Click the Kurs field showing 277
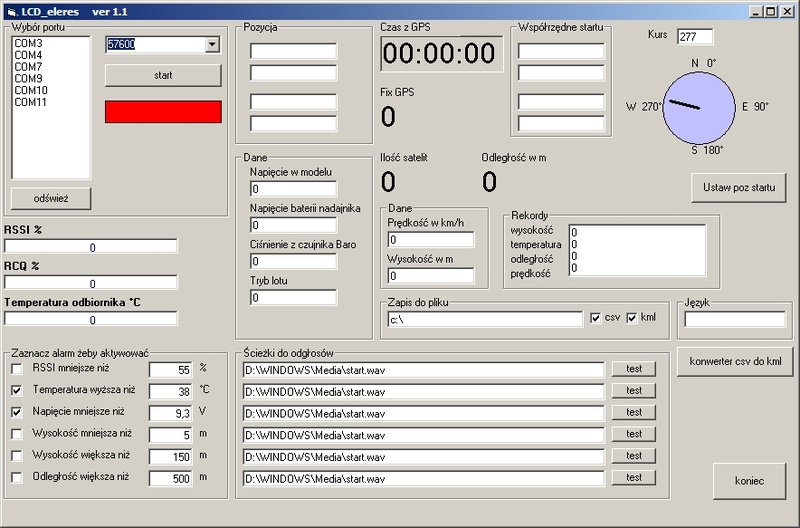800x528 pixels. (695, 37)
